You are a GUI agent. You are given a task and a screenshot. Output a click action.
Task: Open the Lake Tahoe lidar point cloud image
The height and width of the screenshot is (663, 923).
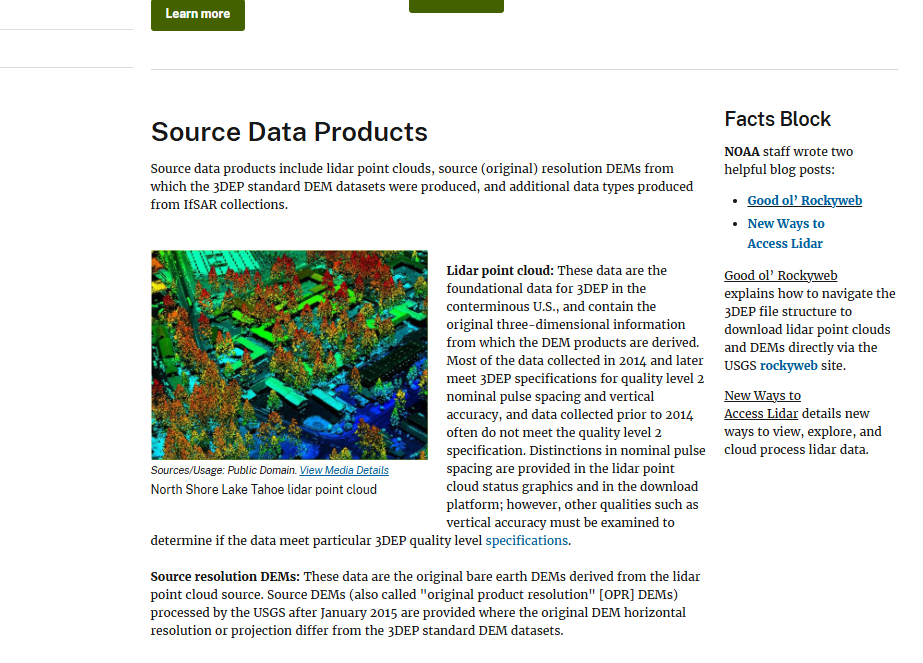(x=289, y=355)
